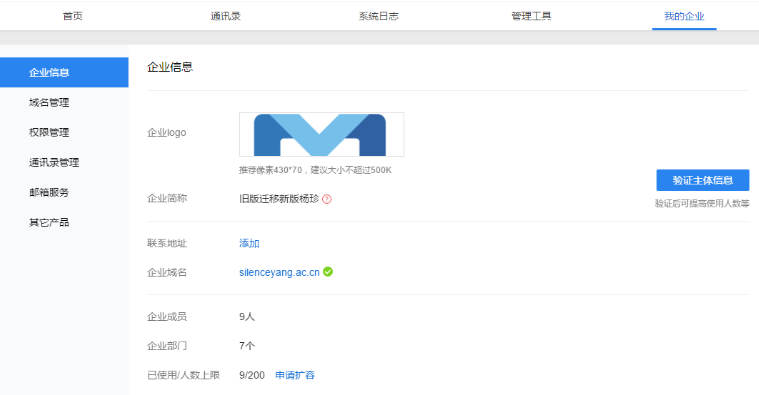Click the 验证后可提高使用人数等 note

pos(702,203)
